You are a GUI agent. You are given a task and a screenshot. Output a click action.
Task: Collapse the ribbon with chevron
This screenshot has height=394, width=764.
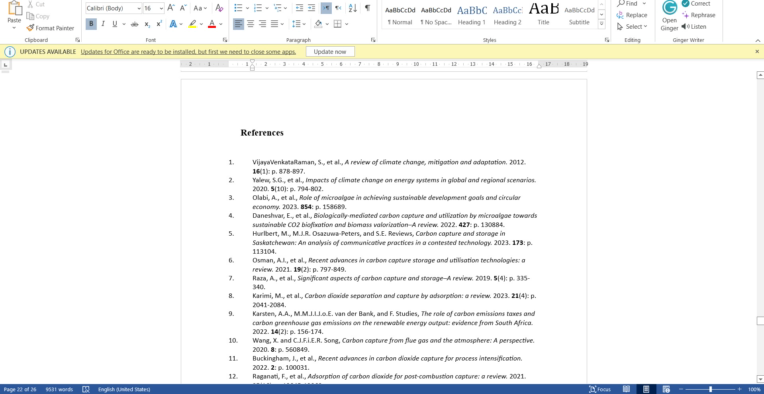[758, 40]
